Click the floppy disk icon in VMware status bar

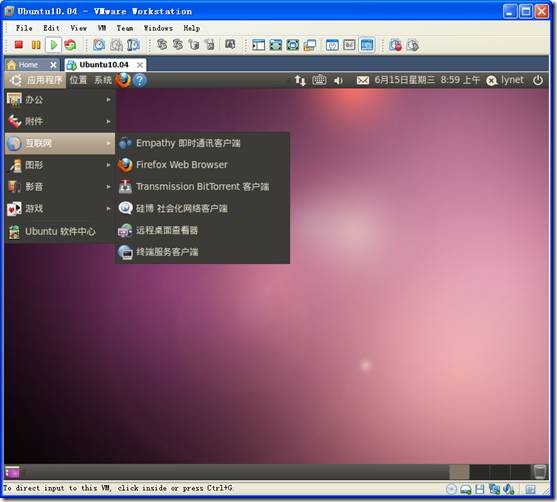click(x=480, y=489)
